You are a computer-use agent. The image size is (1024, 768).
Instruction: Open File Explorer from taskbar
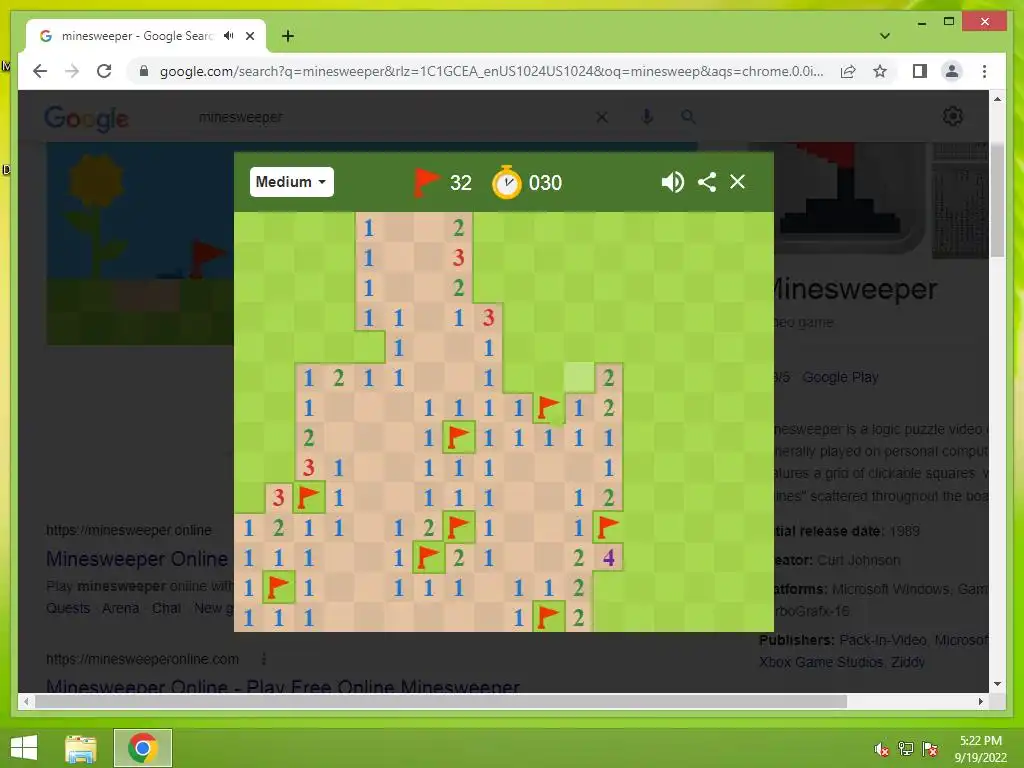pyautogui.click(x=81, y=748)
